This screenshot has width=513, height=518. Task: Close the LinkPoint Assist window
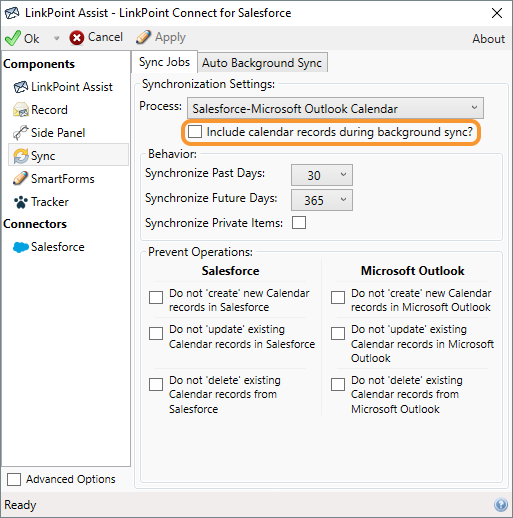497,13
